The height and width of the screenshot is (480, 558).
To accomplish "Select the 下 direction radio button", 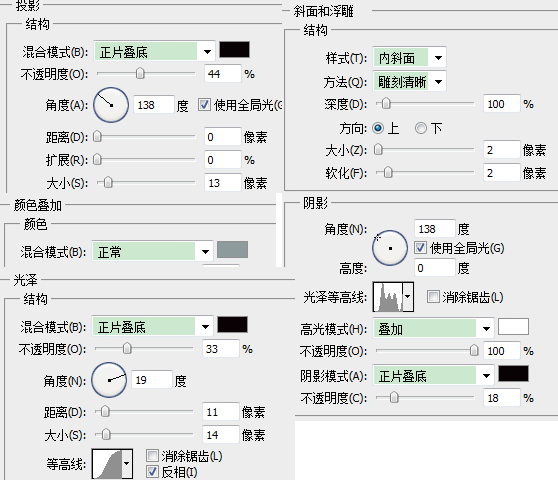I will [x=421, y=128].
